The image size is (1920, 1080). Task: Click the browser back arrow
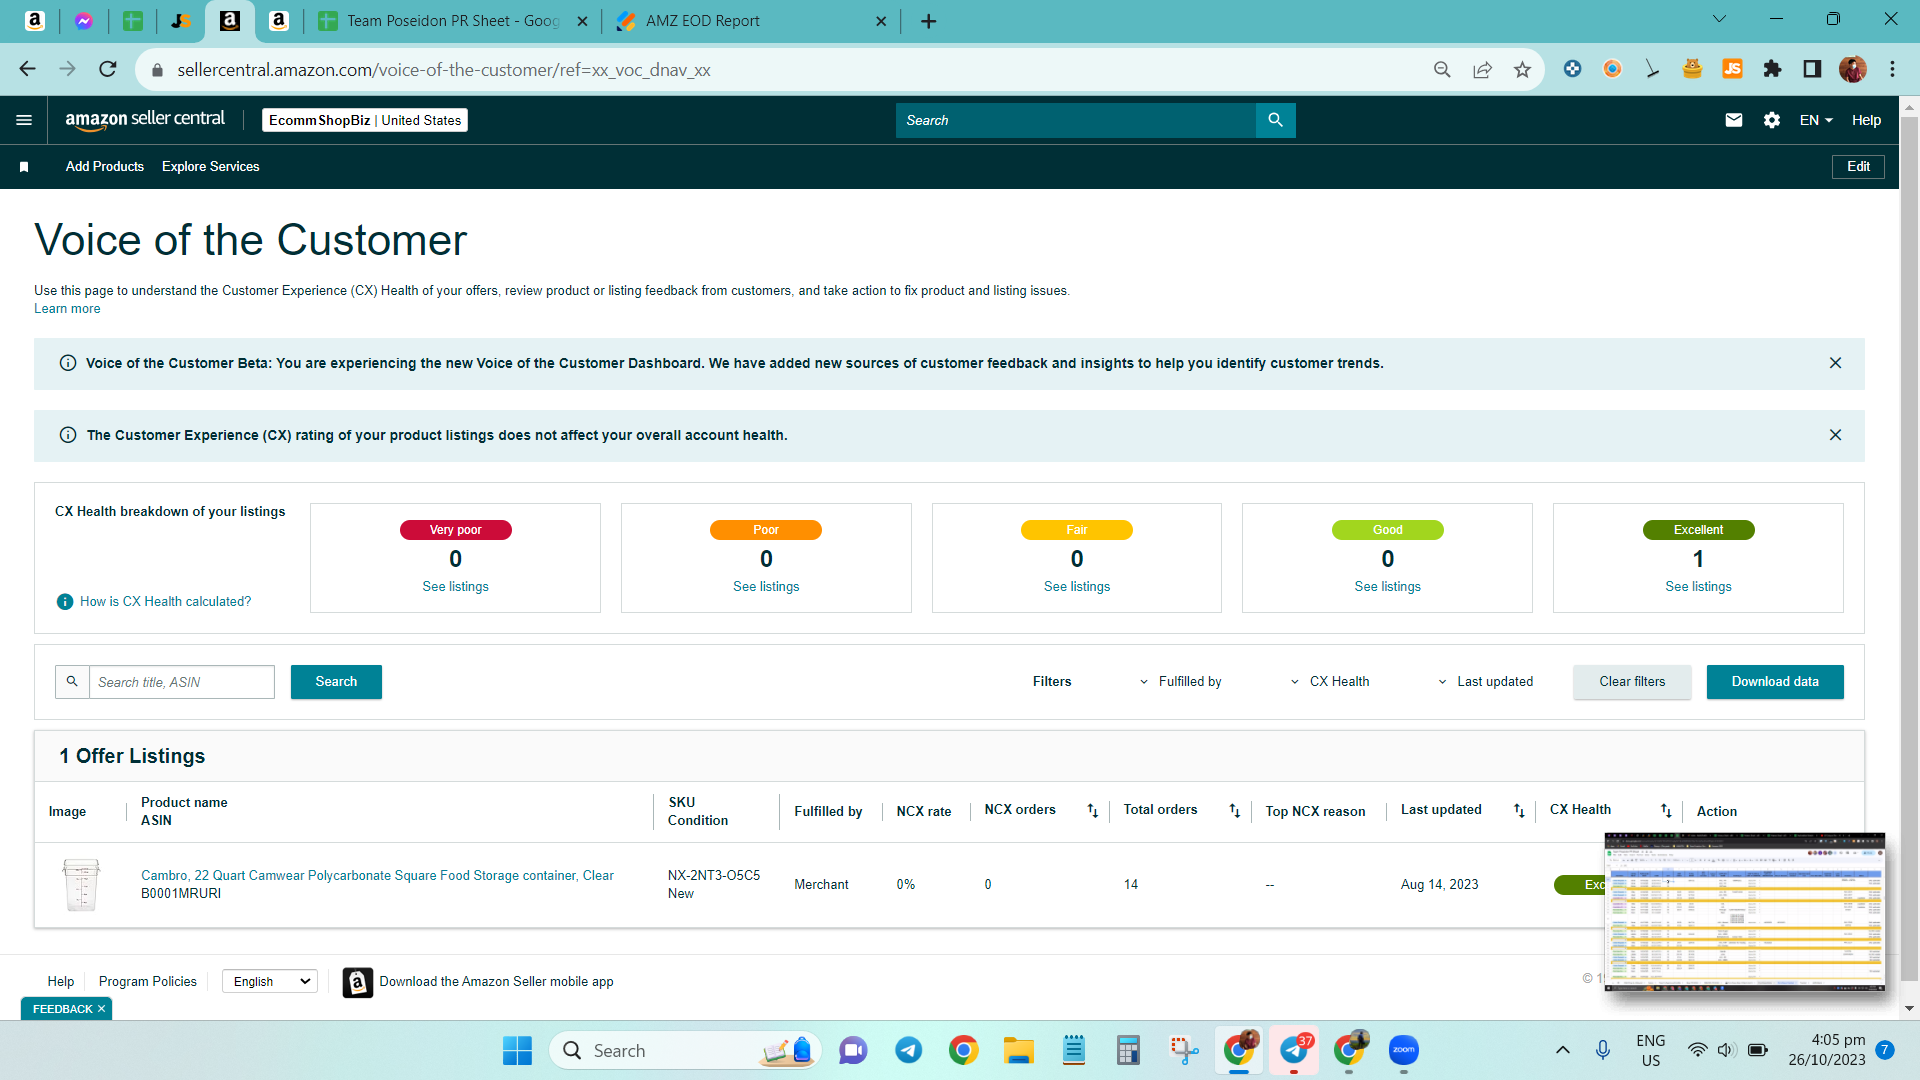tap(27, 69)
